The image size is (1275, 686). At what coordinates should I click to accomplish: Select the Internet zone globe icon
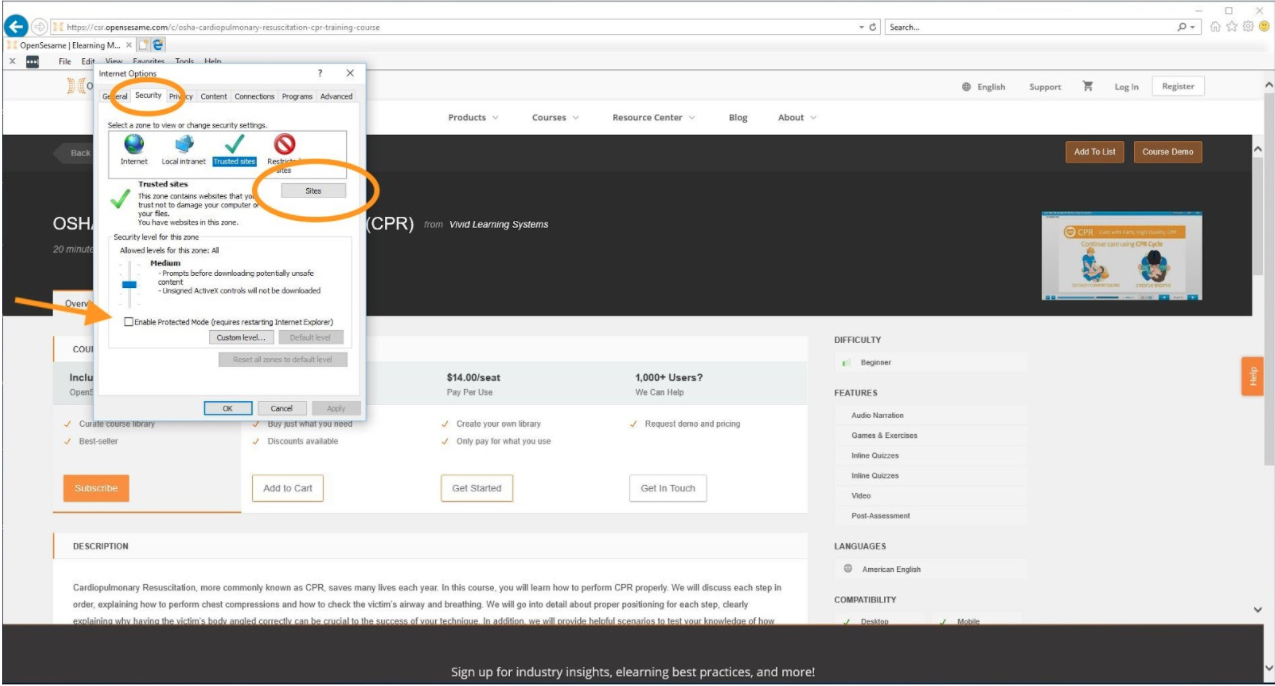134,146
